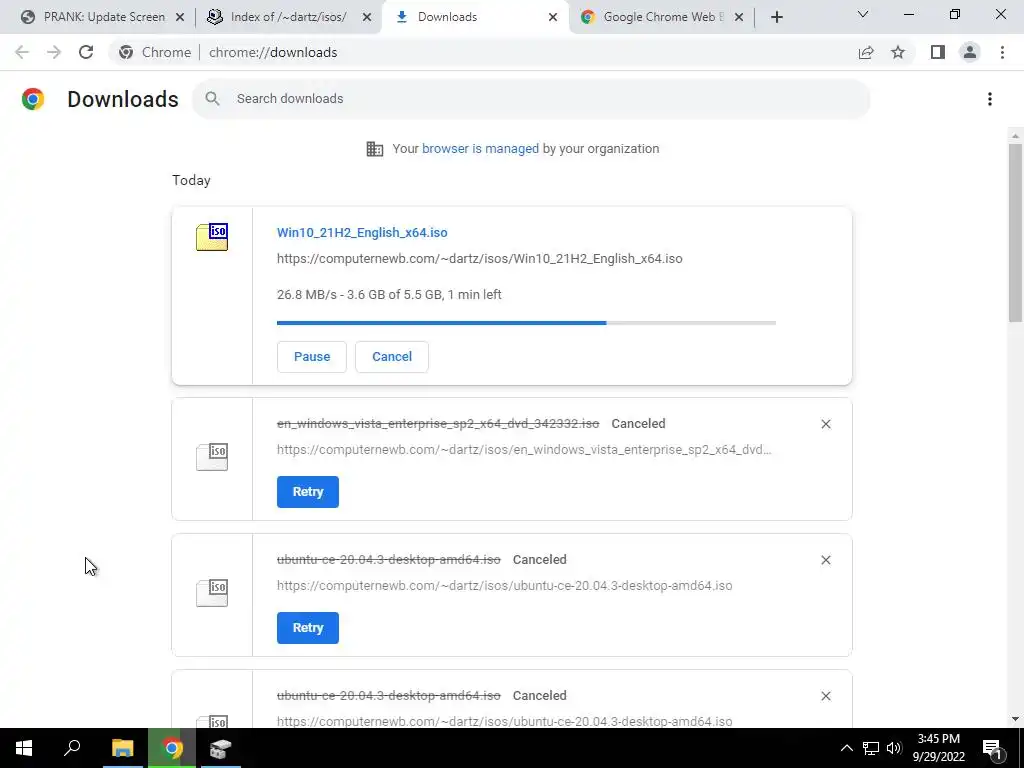Screen dimensions: 1024x768
Task: Click the page scrollbar thumb
Action: (x=1015, y=232)
